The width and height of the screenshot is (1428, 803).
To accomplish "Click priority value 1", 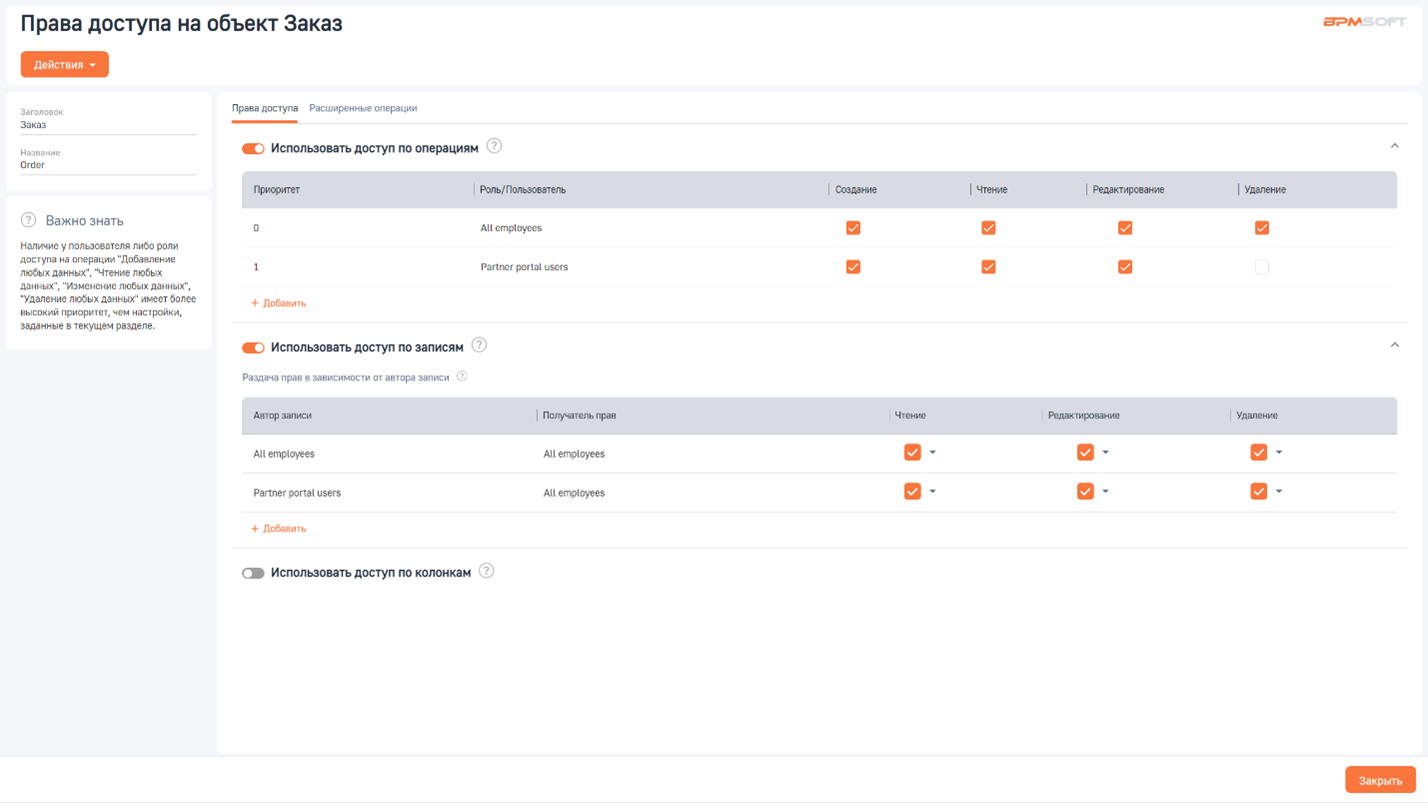I will pyautogui.click(x=256, y=267).
